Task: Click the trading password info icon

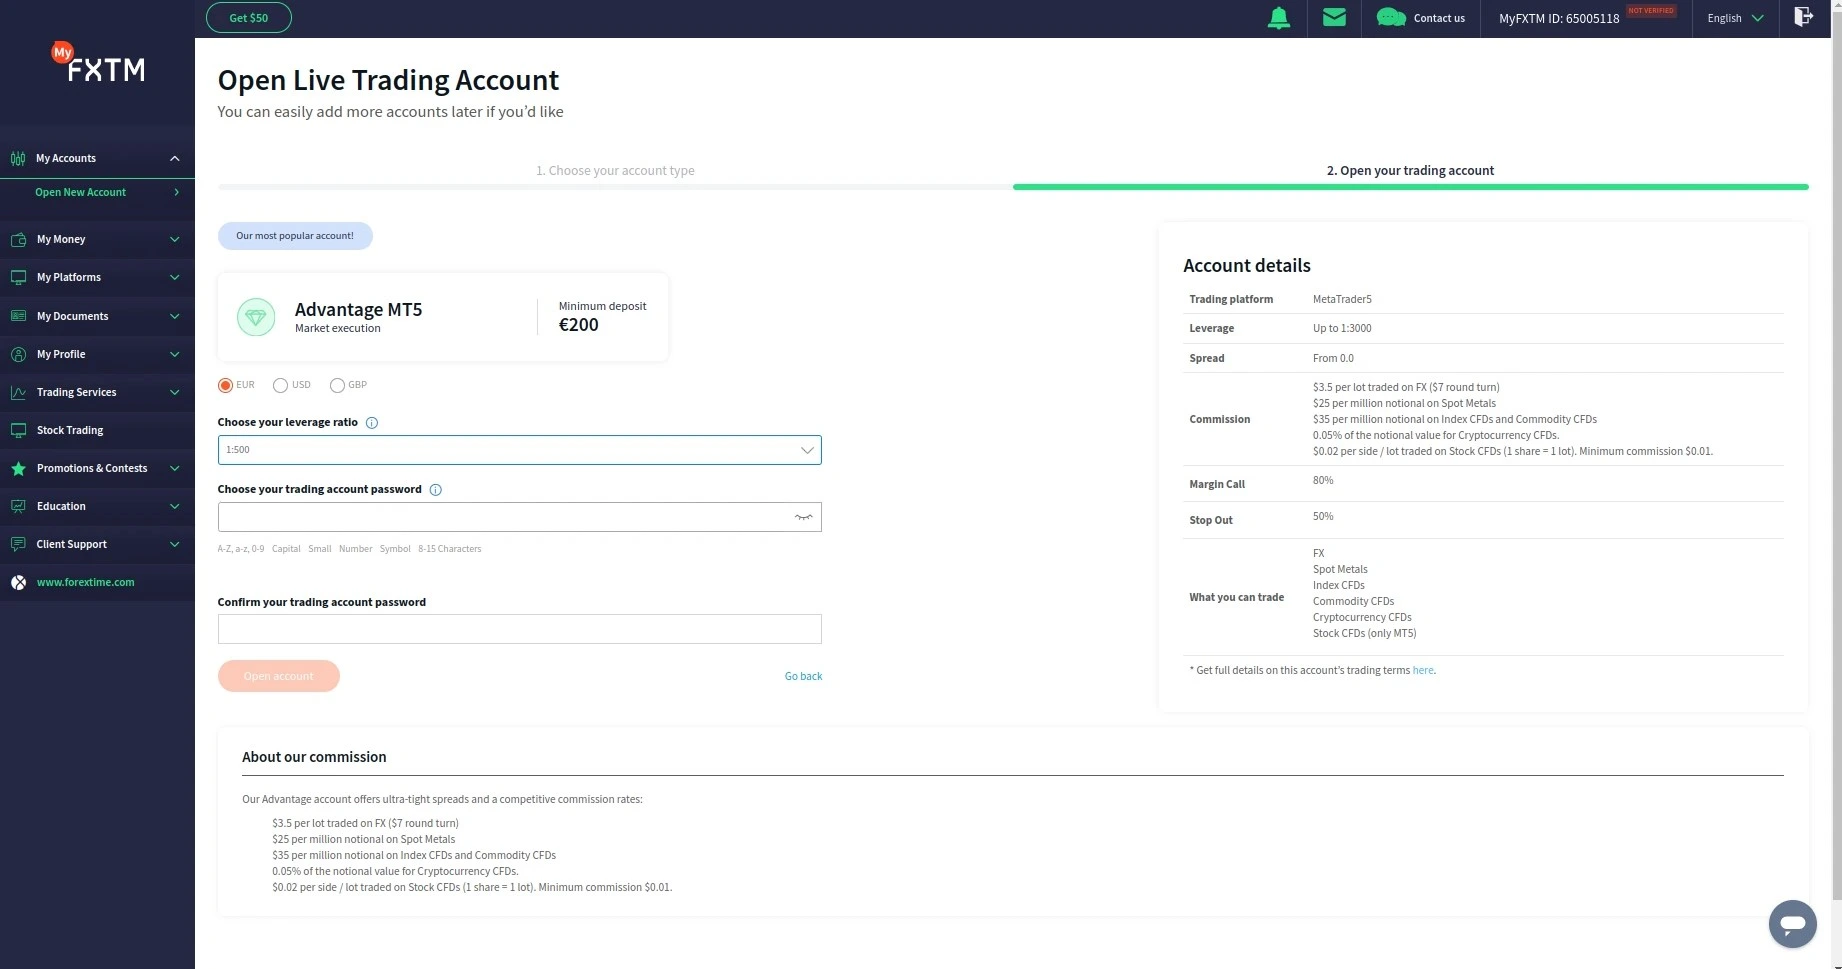Action: click(x=435, y=490)
